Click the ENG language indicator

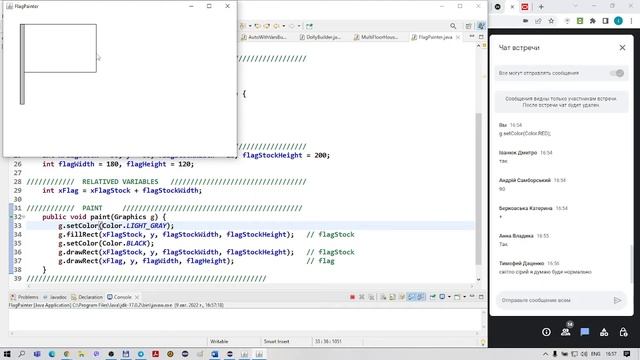tap(596, 354)
